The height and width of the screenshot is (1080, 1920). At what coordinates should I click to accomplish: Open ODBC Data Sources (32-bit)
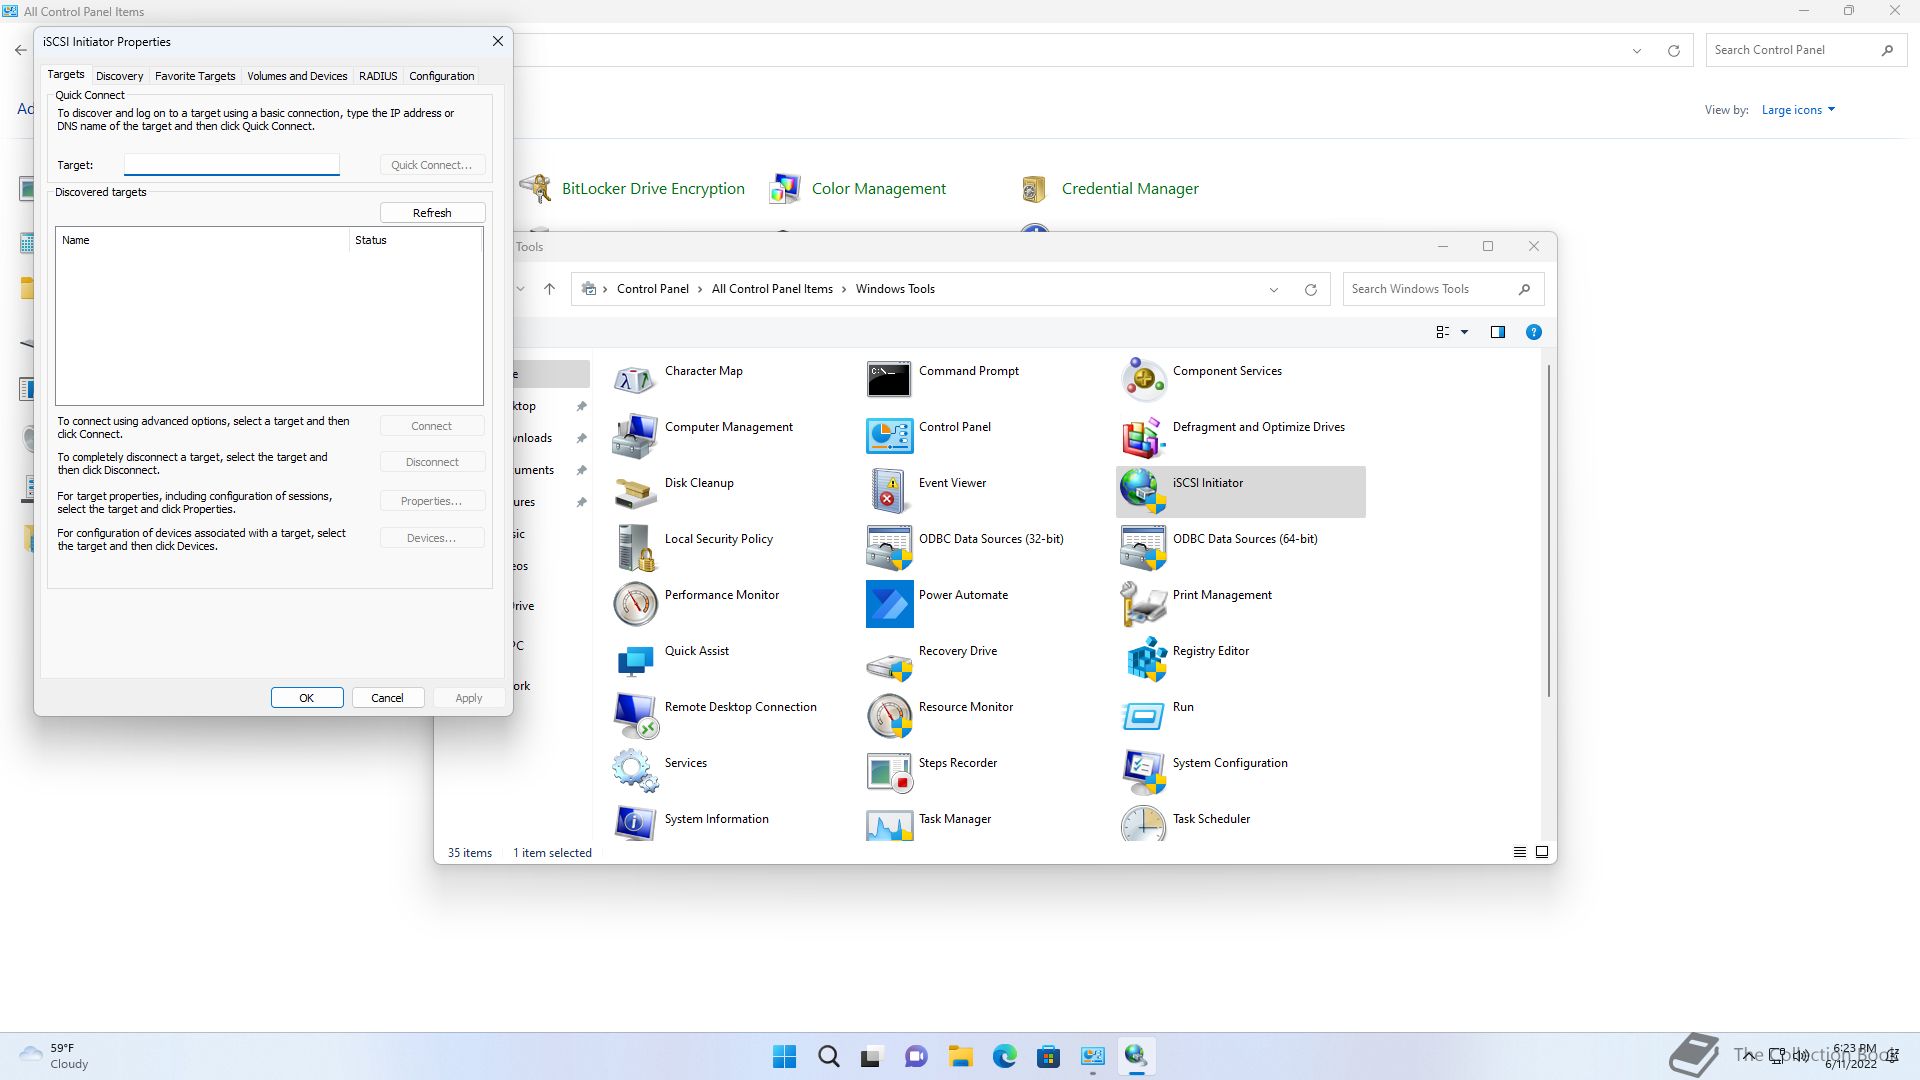tap(966, 546)
